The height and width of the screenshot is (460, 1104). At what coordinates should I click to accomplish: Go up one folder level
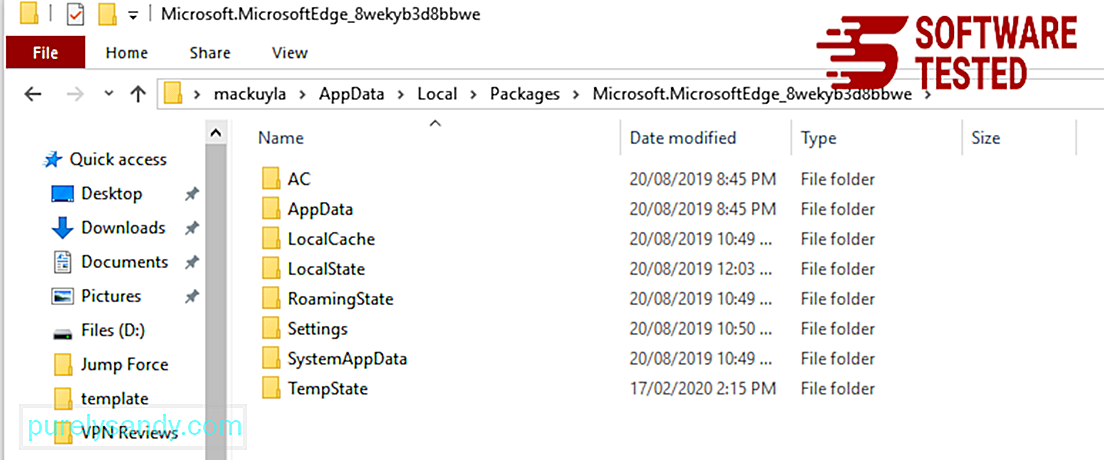pyautogui.click(x=138, y=94)
